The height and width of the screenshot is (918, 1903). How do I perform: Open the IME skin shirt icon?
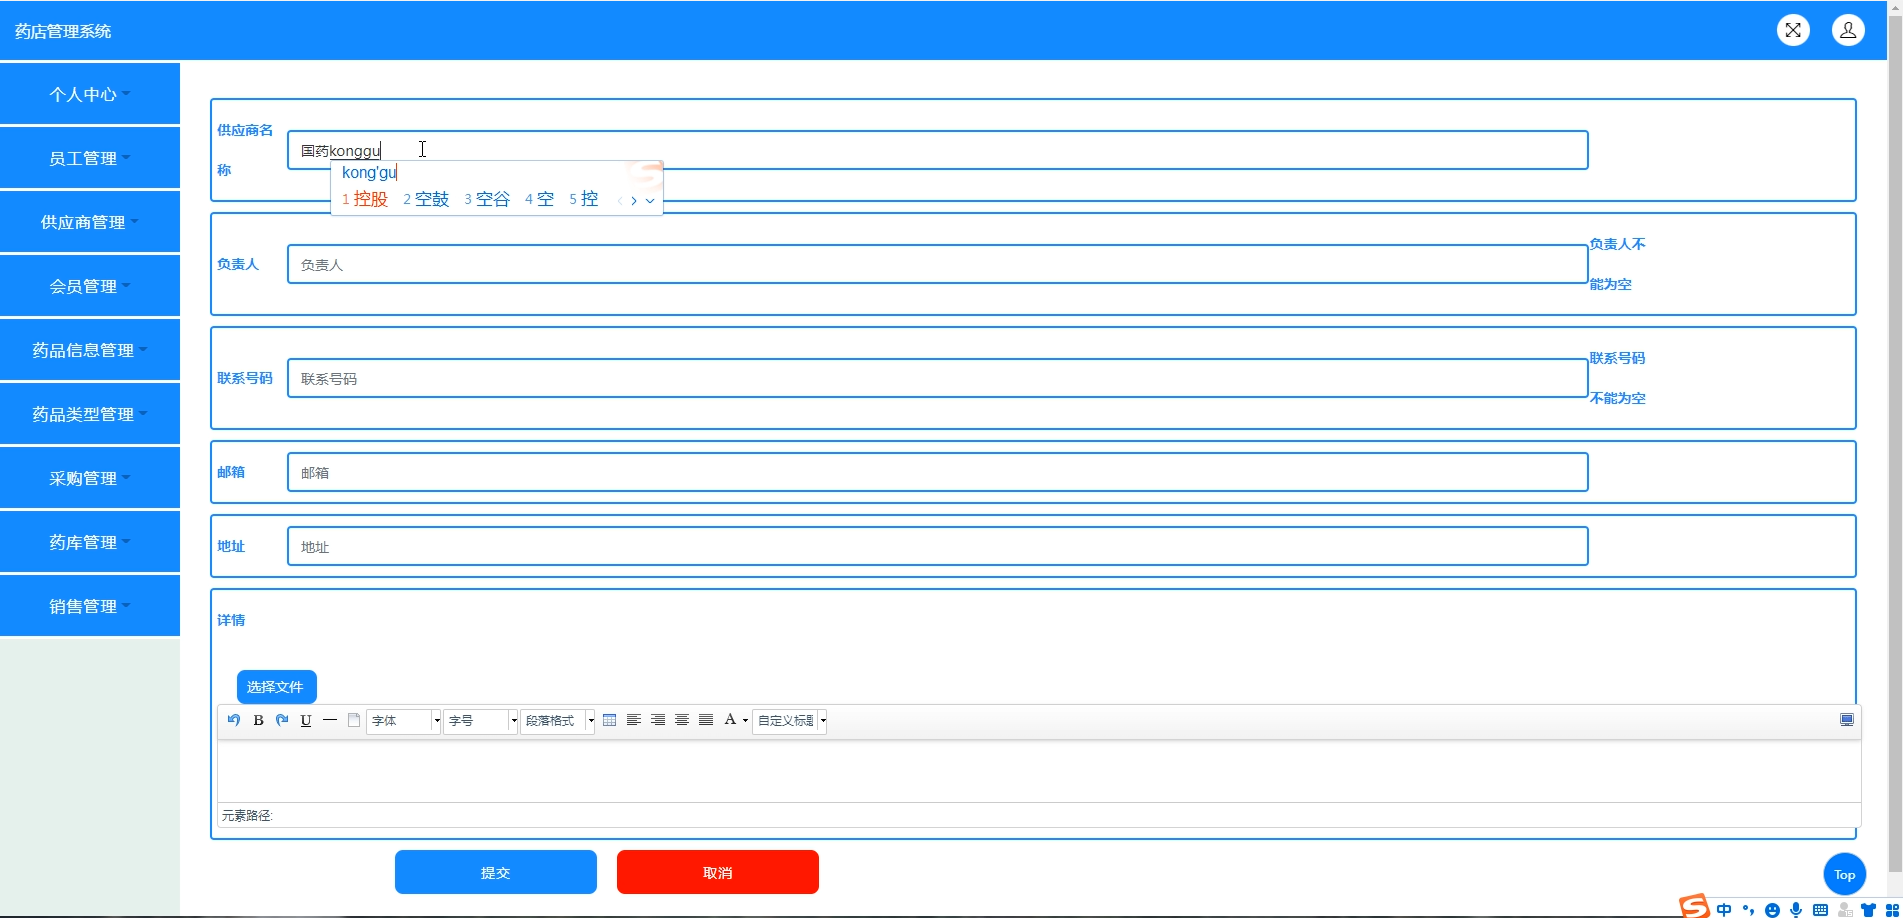[1868, 910]
